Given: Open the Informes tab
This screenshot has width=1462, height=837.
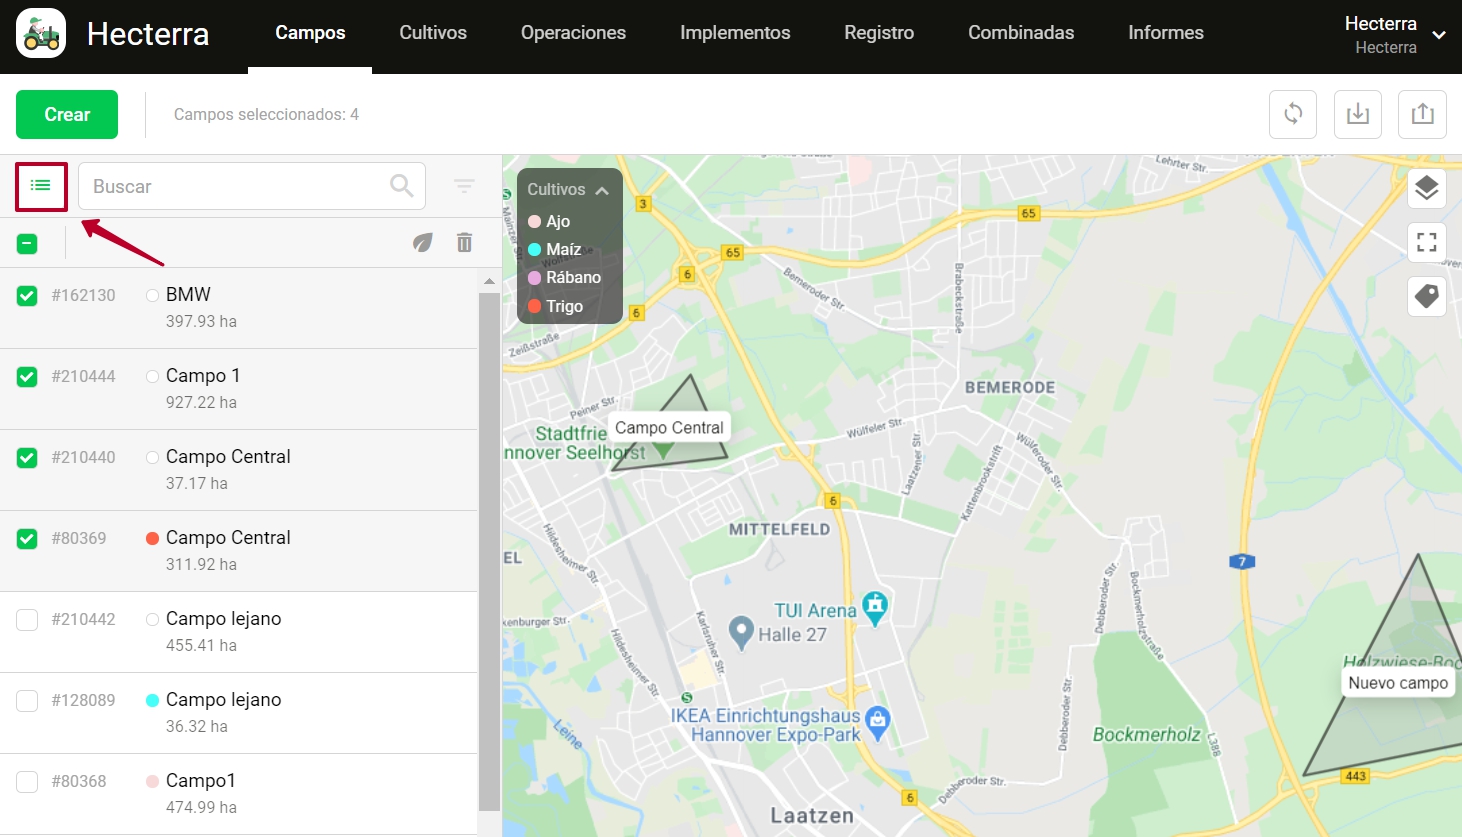Looking at the screenshot, I should [1165, 33].
